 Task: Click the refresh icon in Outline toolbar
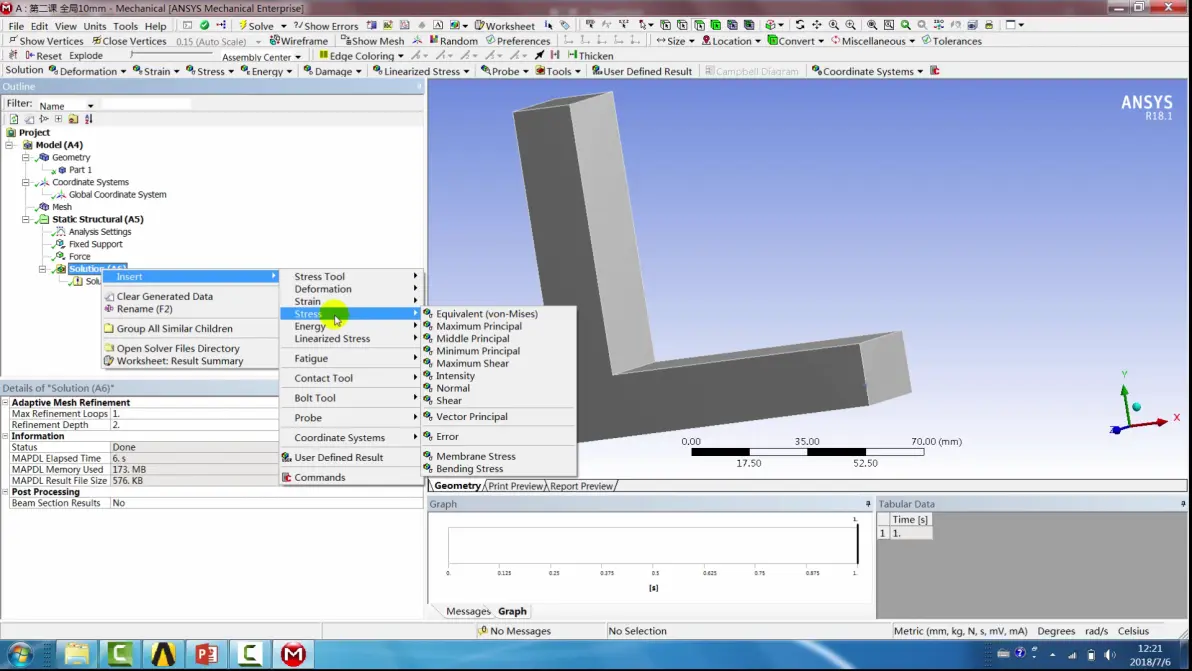[x=14, y=119]
